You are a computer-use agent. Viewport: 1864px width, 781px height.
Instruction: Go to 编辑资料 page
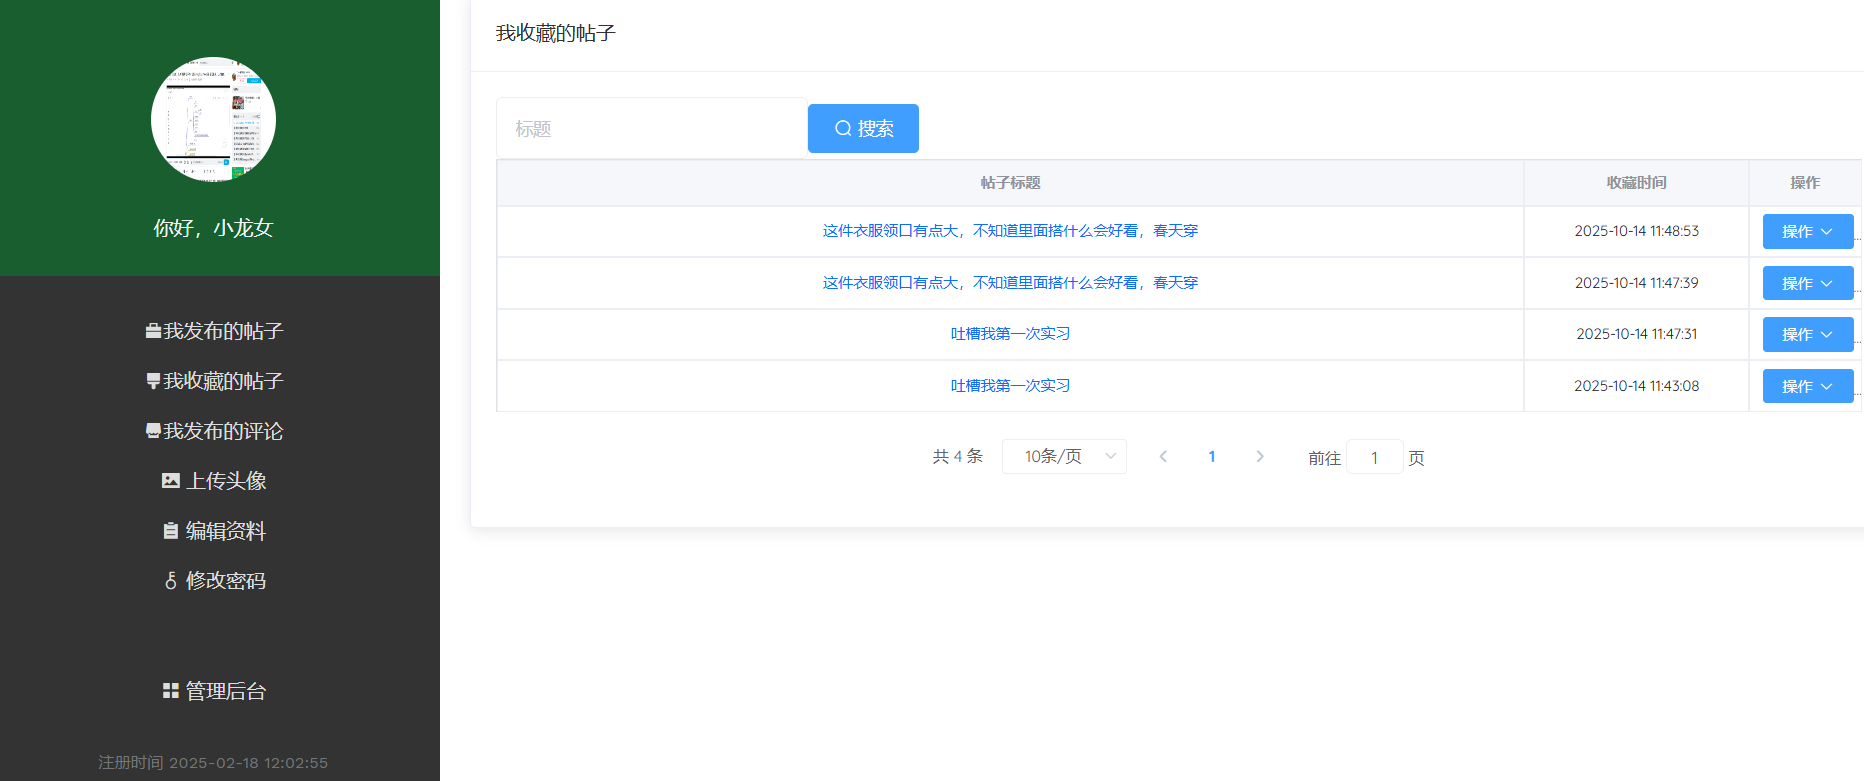[214, 531]
